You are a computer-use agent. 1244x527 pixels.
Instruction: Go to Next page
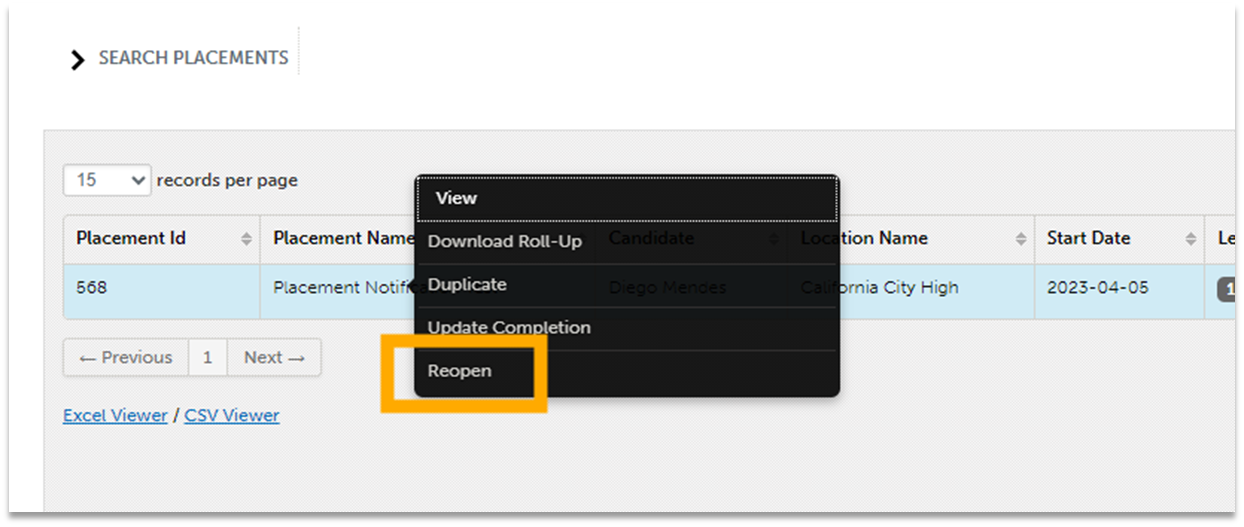(x=274, y=358)
